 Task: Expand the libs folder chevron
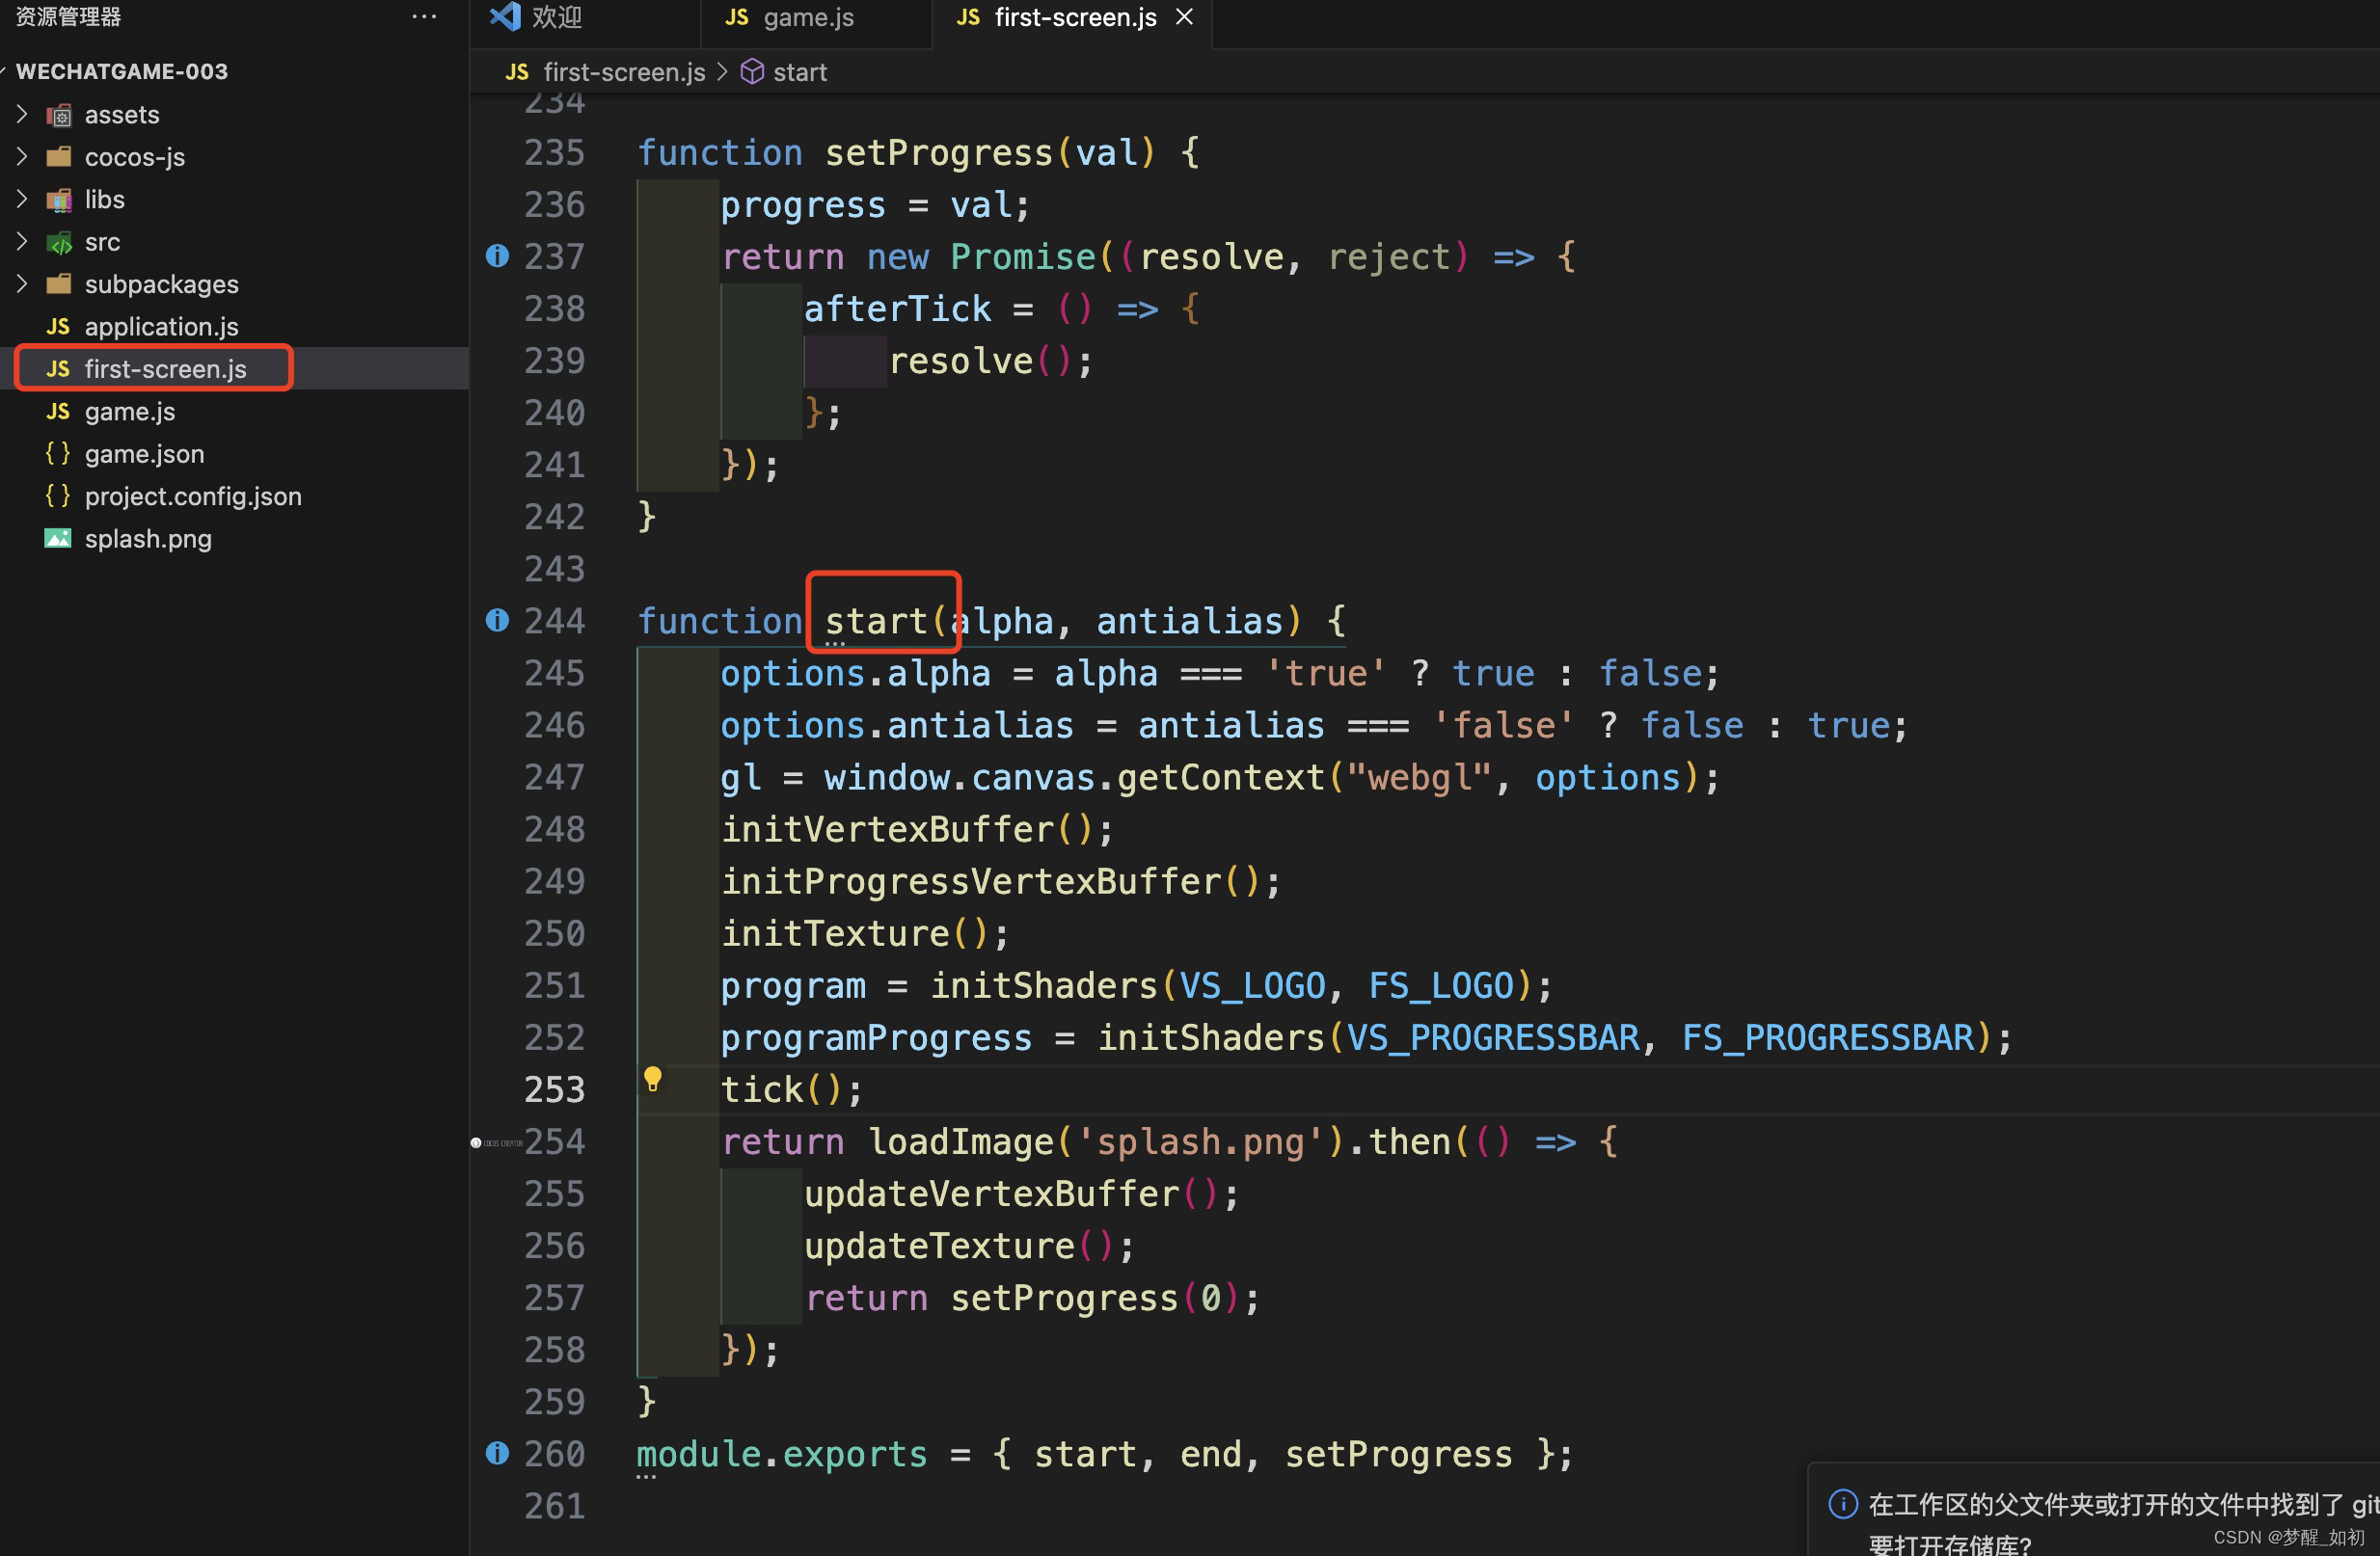click(x=22, y=199)
